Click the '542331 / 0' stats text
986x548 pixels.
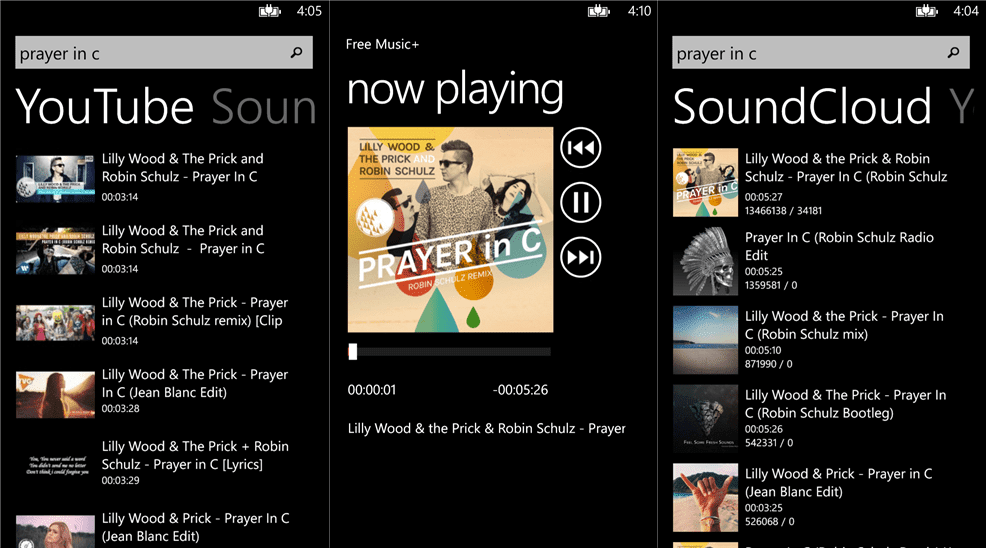(x=769, y=443)
